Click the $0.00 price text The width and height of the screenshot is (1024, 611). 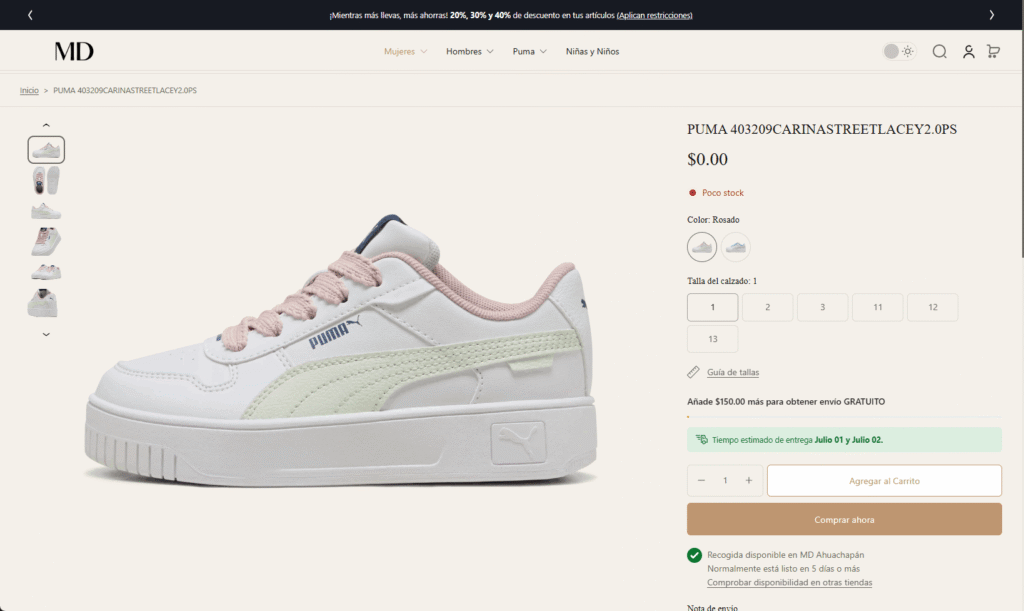707,159
